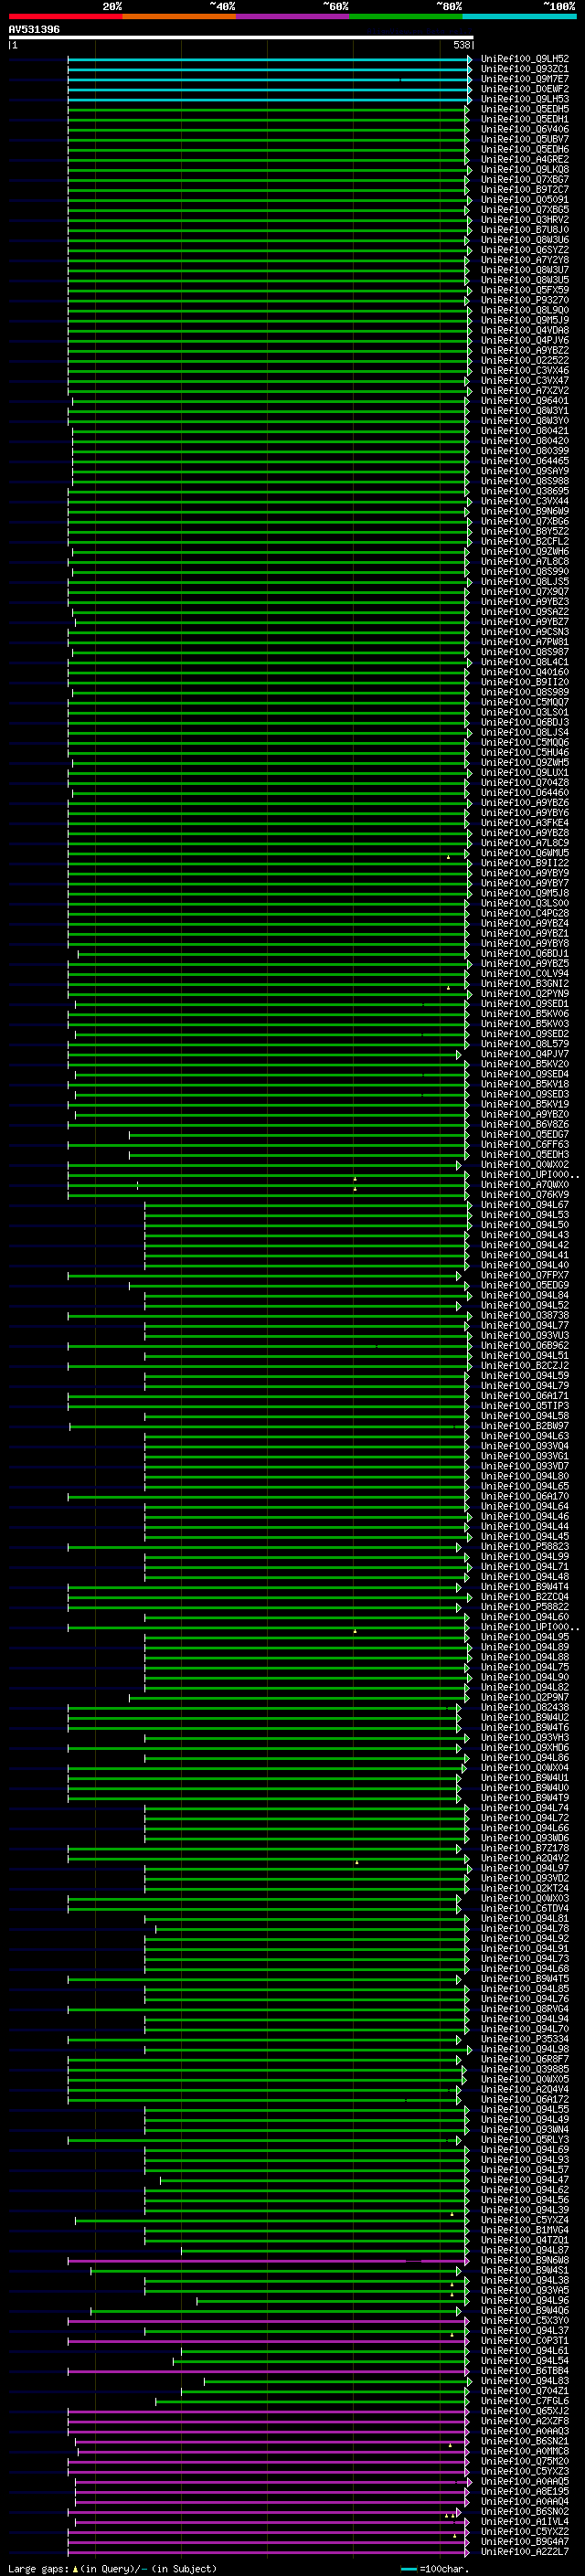This screenshot has height=2576, width=585.
Task: Click label UniRef100_Q4PJV6
Action: (524, 340)
